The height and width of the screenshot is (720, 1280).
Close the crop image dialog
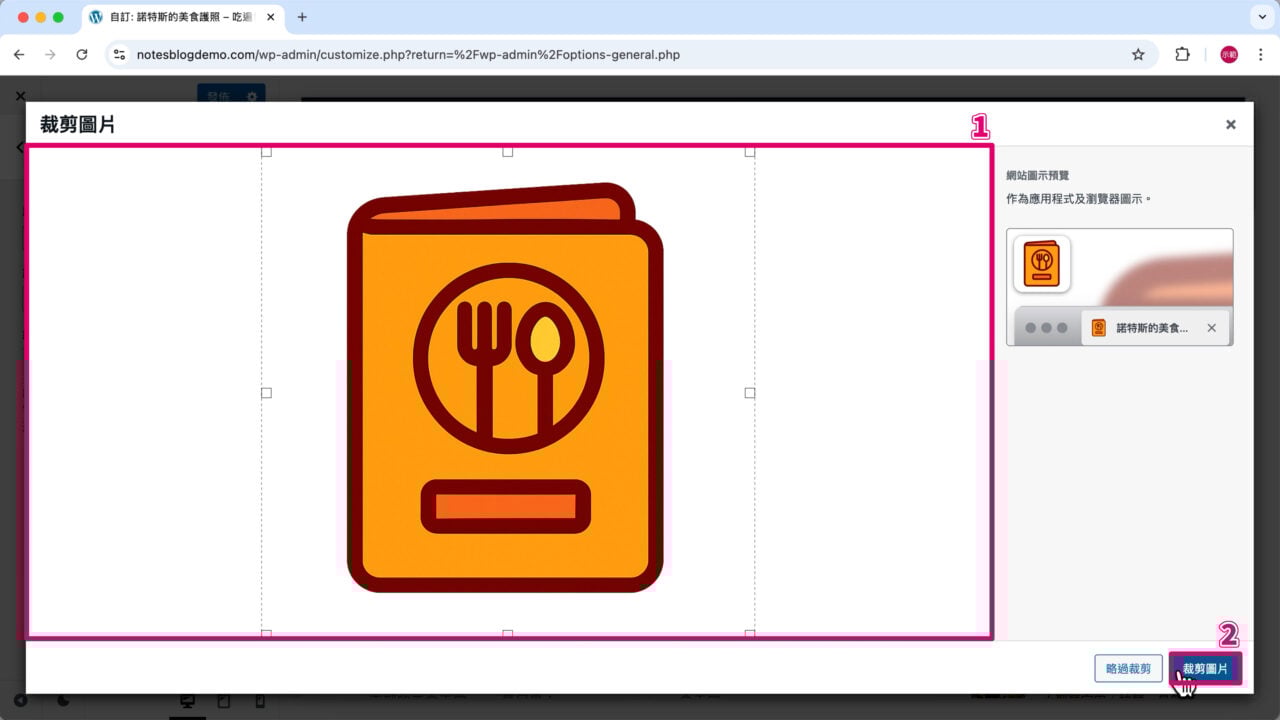tap(1230, 124)
